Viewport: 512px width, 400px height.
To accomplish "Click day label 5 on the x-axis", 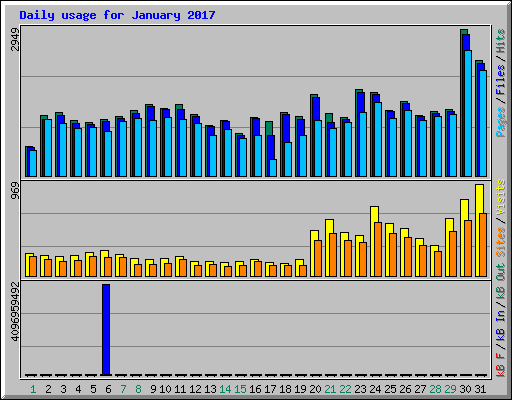I will [93, 389].
